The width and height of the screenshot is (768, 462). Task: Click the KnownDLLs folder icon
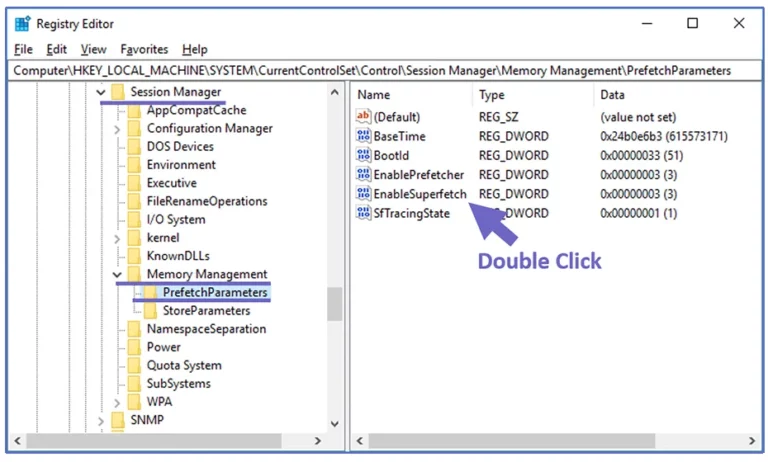coord(134,256)
